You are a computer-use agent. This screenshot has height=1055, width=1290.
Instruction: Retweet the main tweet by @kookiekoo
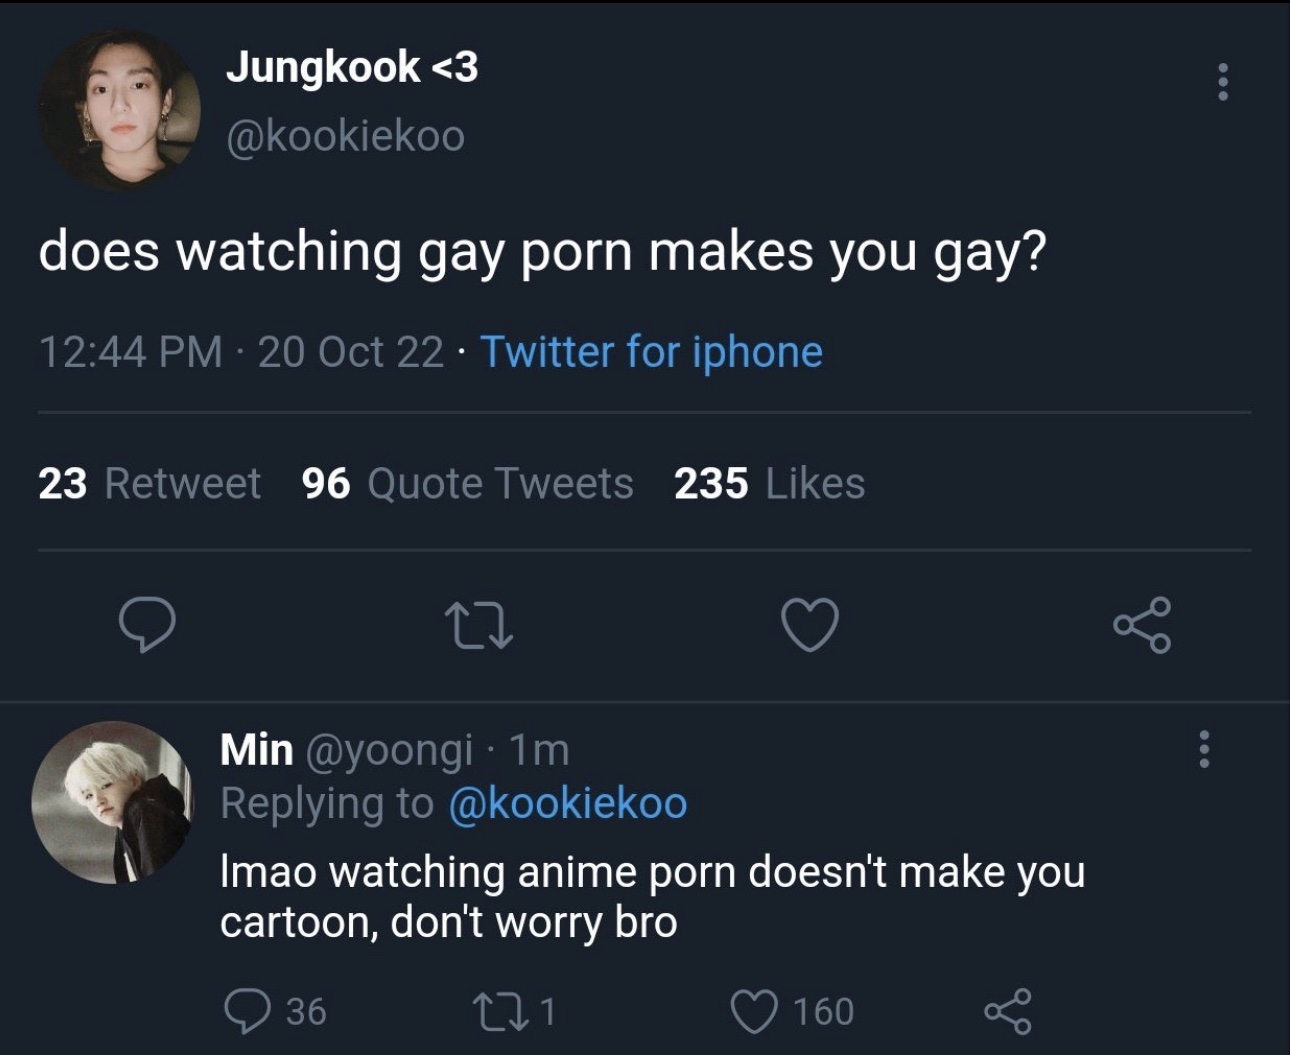coord(478,625)
